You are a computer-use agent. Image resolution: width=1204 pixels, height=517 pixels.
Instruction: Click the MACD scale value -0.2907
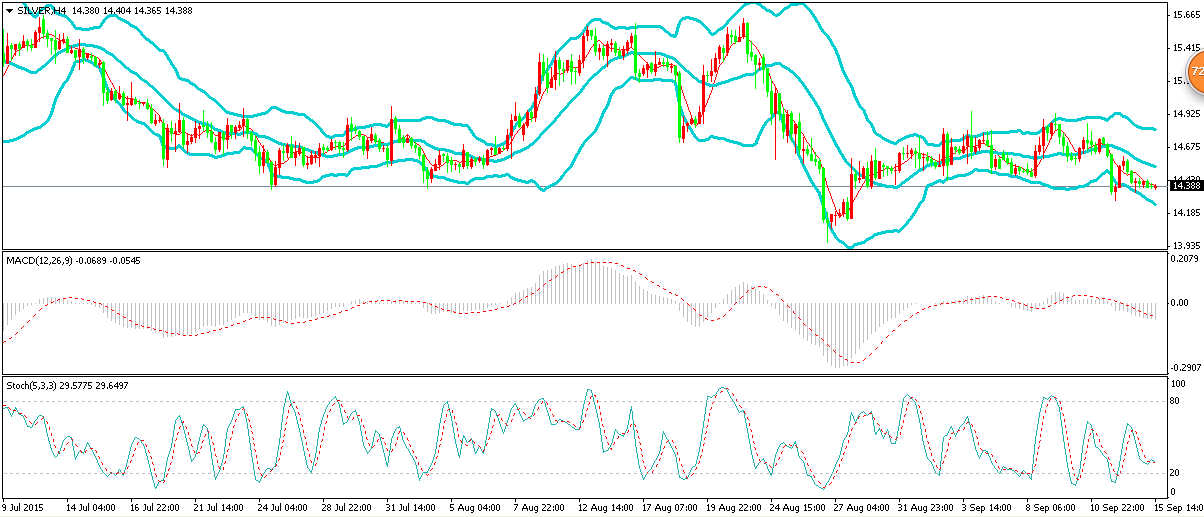pyautogui.click(x=1185, y=368)
